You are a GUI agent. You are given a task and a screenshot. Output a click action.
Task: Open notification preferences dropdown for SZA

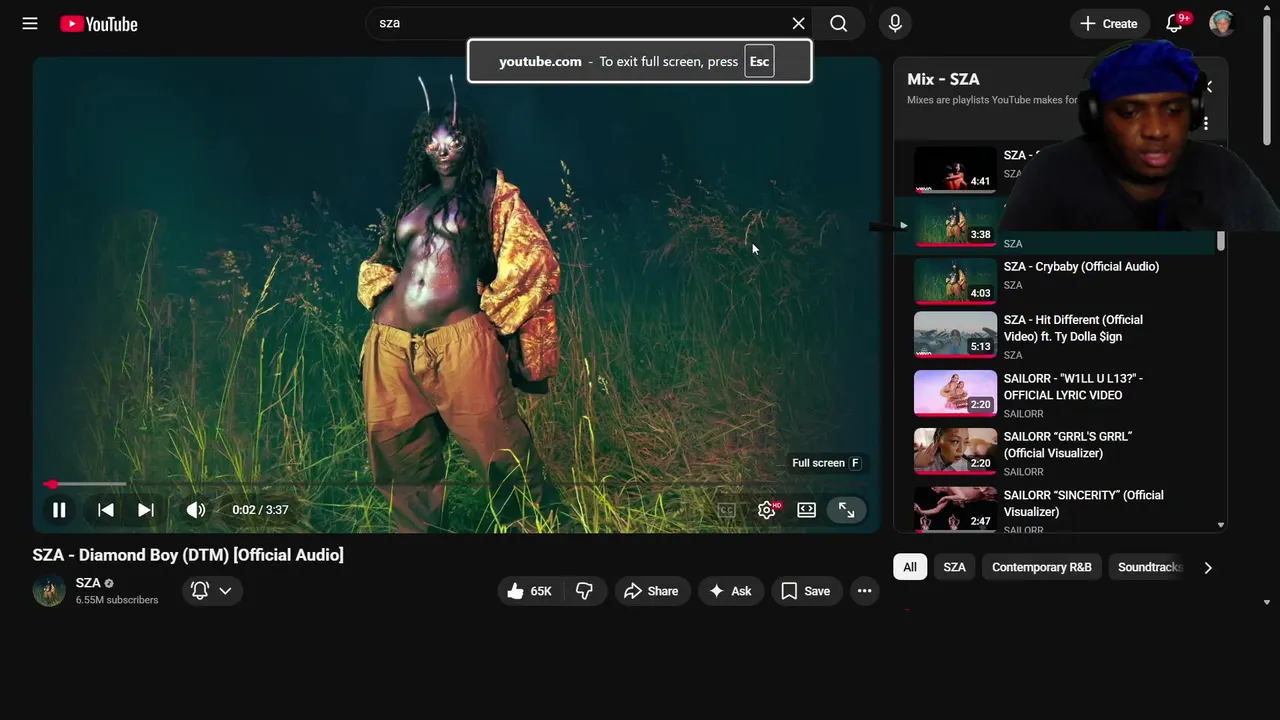pyautogui.click(x=211, y=591)
